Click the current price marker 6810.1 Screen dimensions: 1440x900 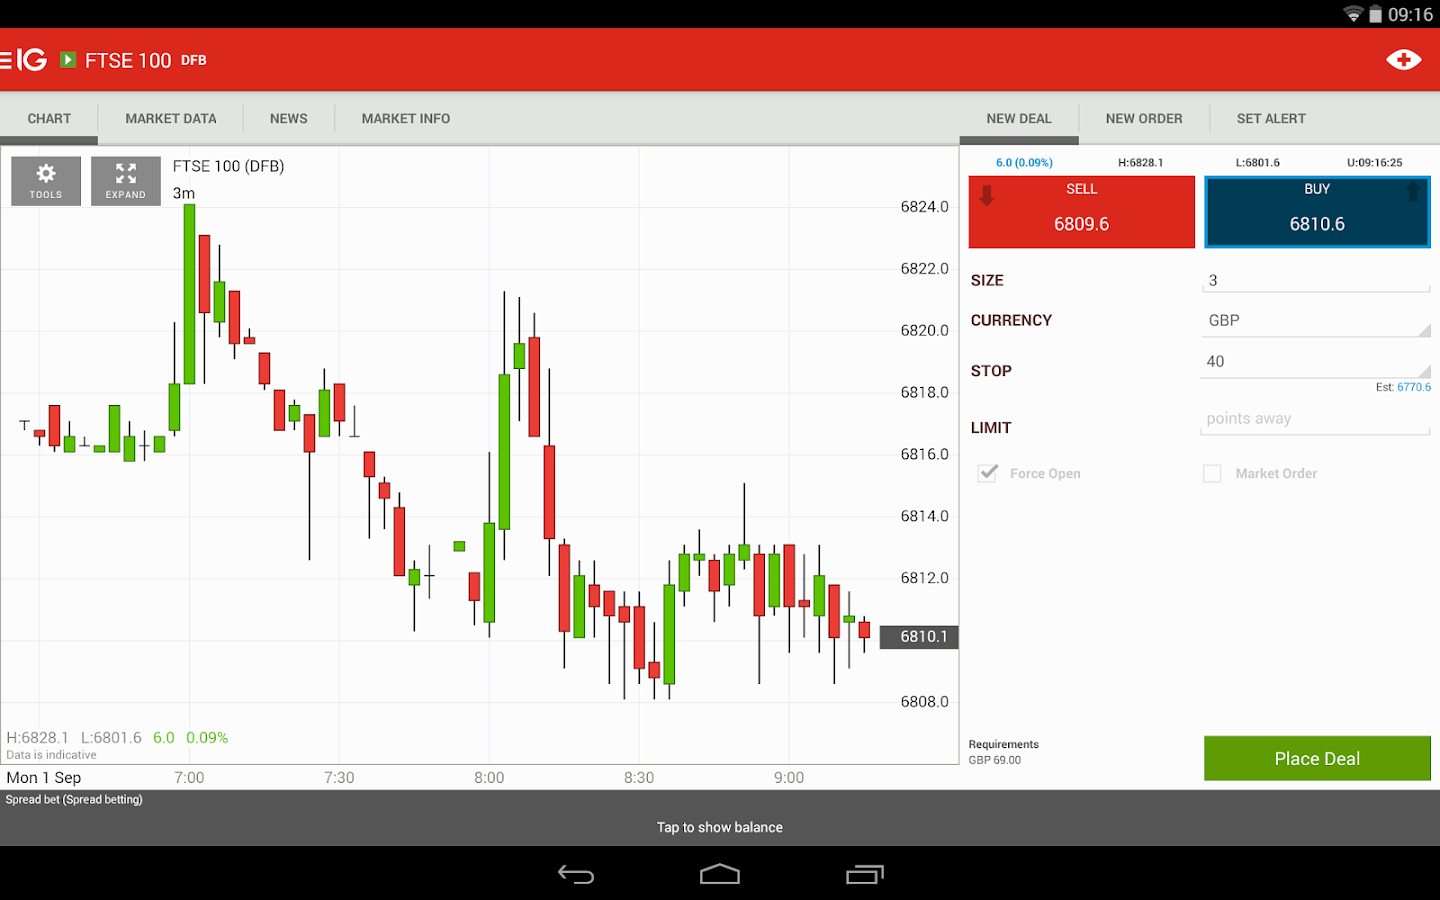[x=919, y=637]
